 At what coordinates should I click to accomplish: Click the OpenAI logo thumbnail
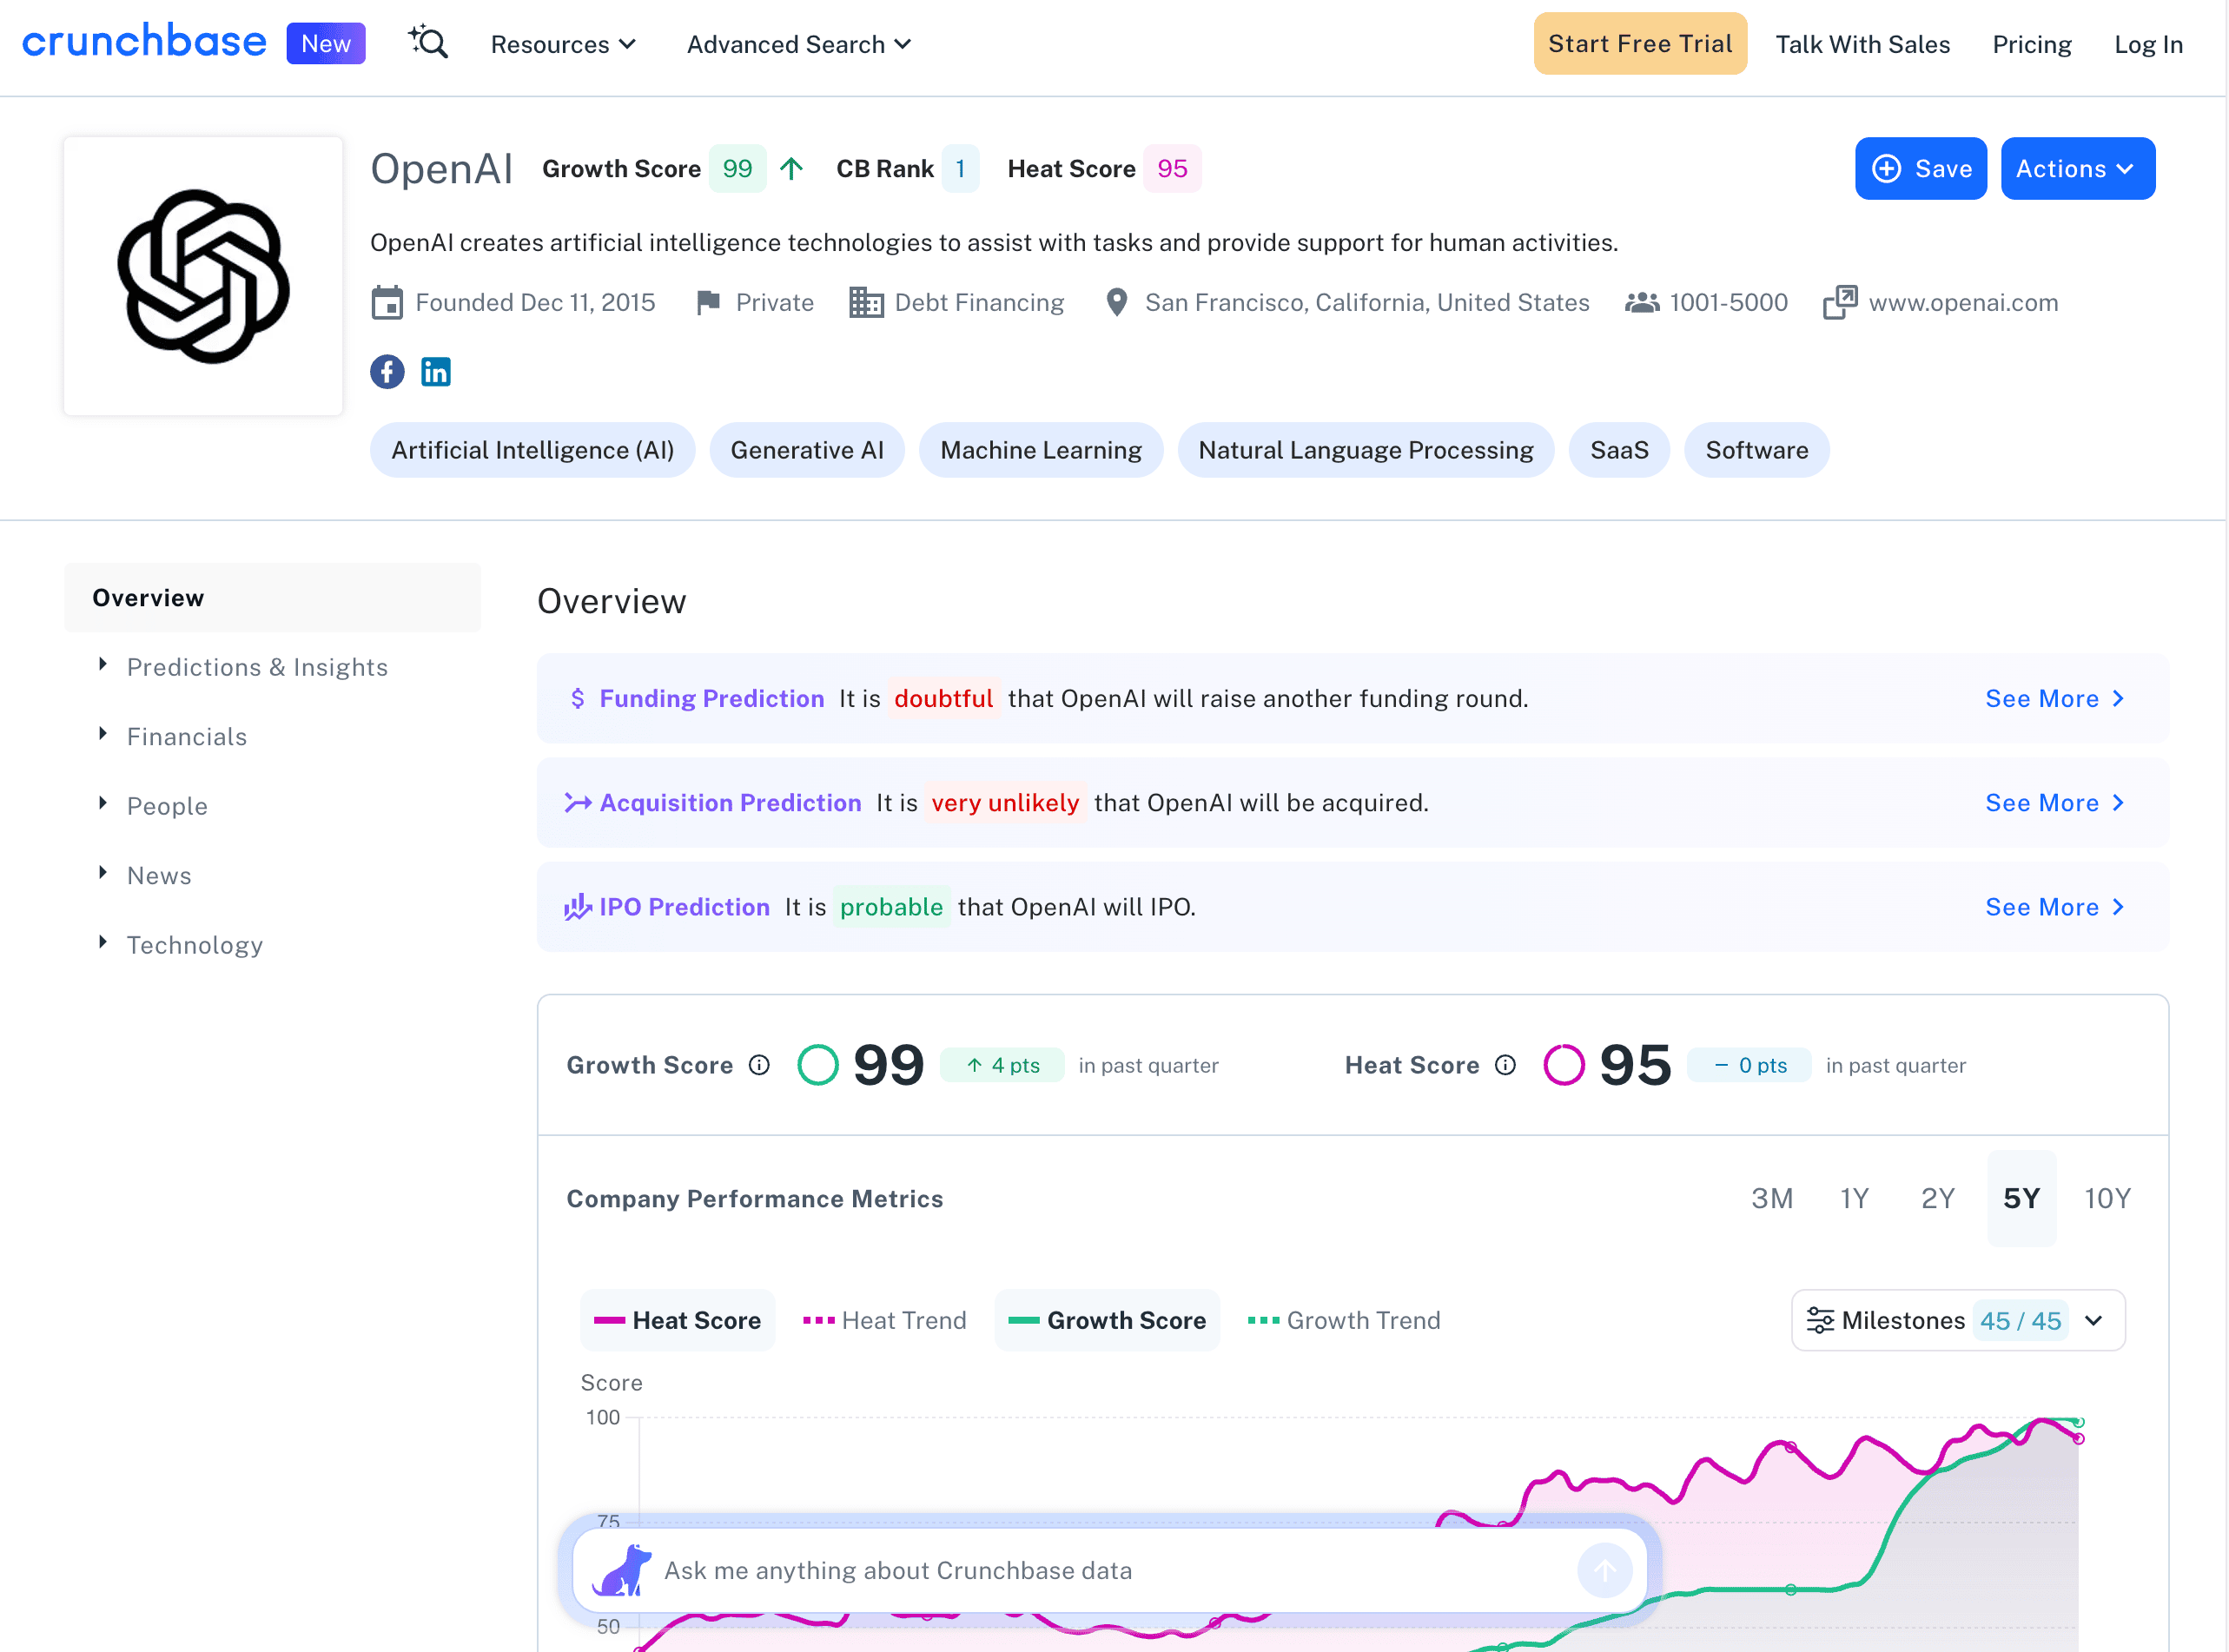[x=203, y=276]
